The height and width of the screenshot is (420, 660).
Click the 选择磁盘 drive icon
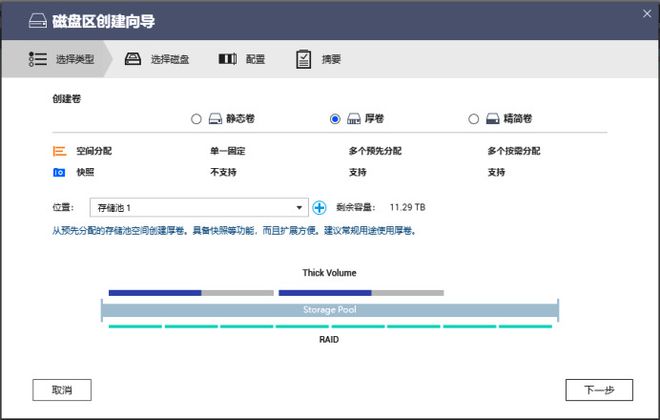[x=133, y=59]
